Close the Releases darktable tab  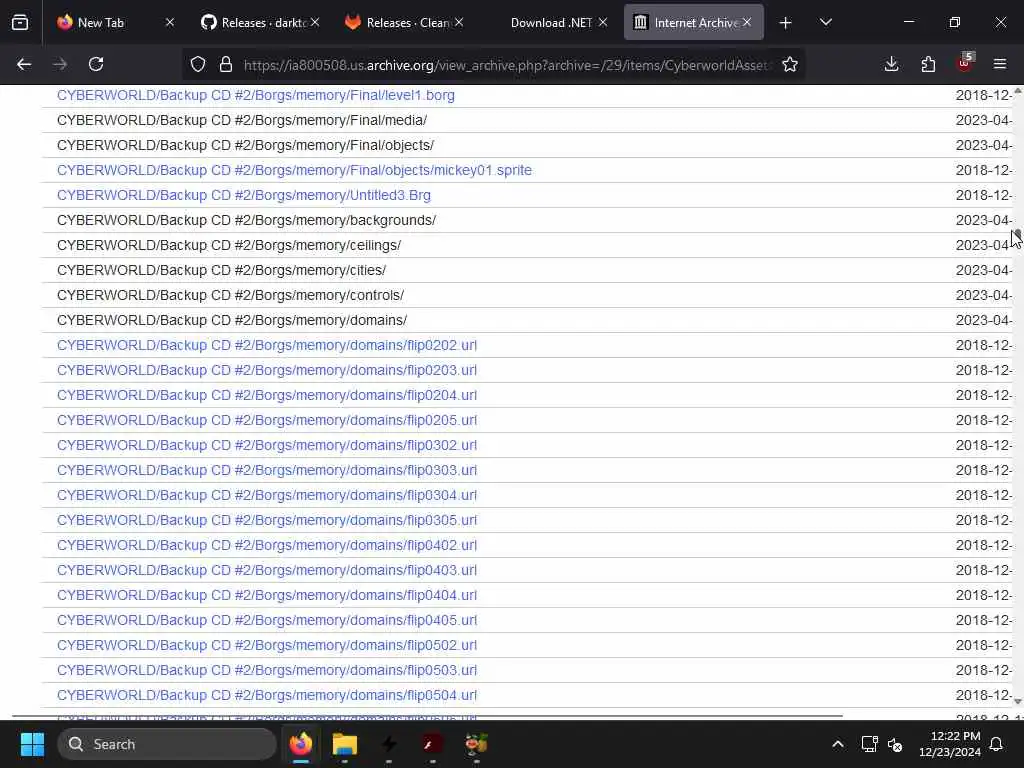(x=315, y=23)
